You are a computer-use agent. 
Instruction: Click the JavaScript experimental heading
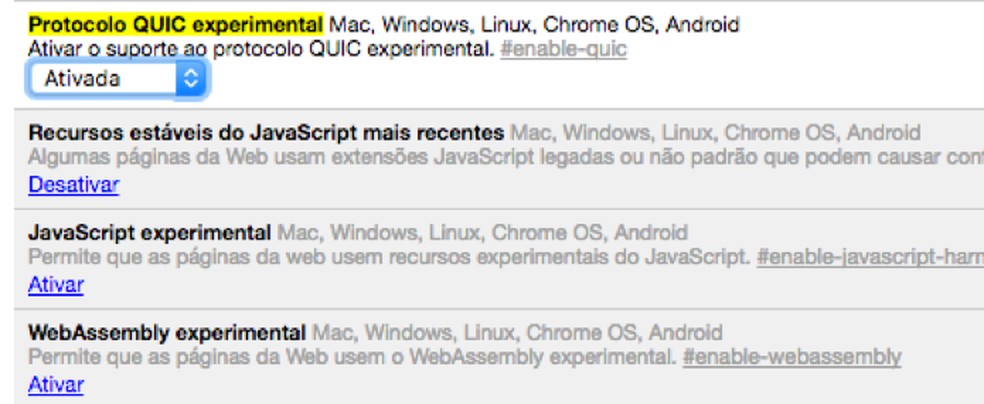pyautogui.click(x=150, y=233)
